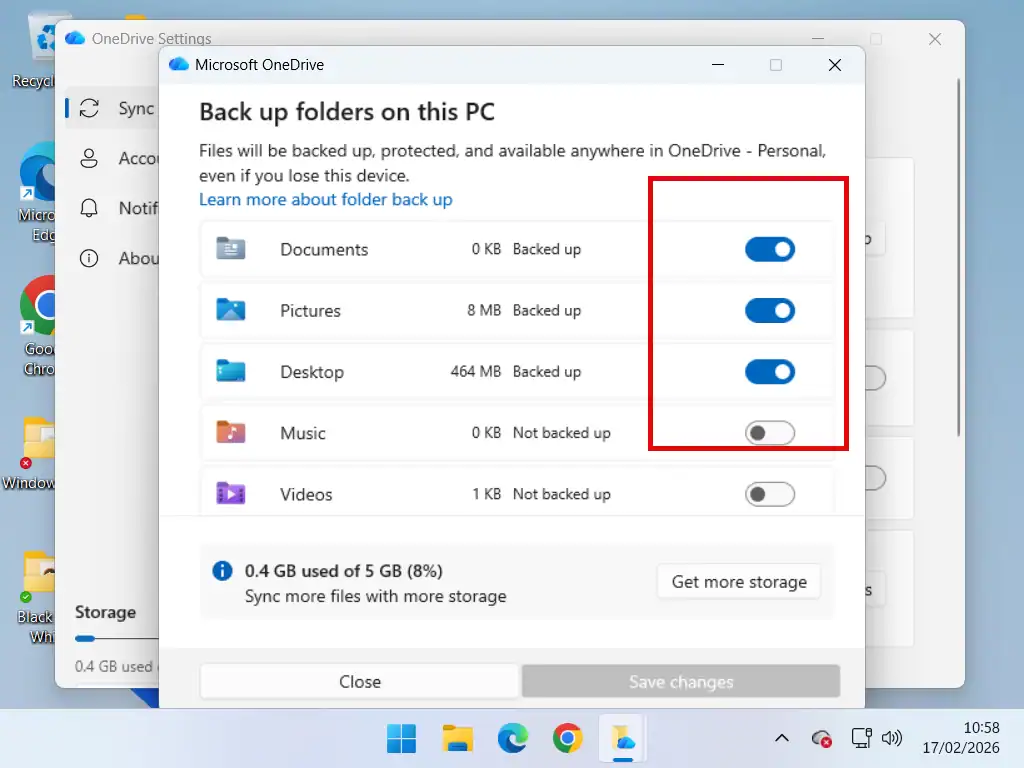Viewport: 1024px width, 768px height.
Task: Switch to the Account section in OneDrive settings
Action: [x=89, y=158]
